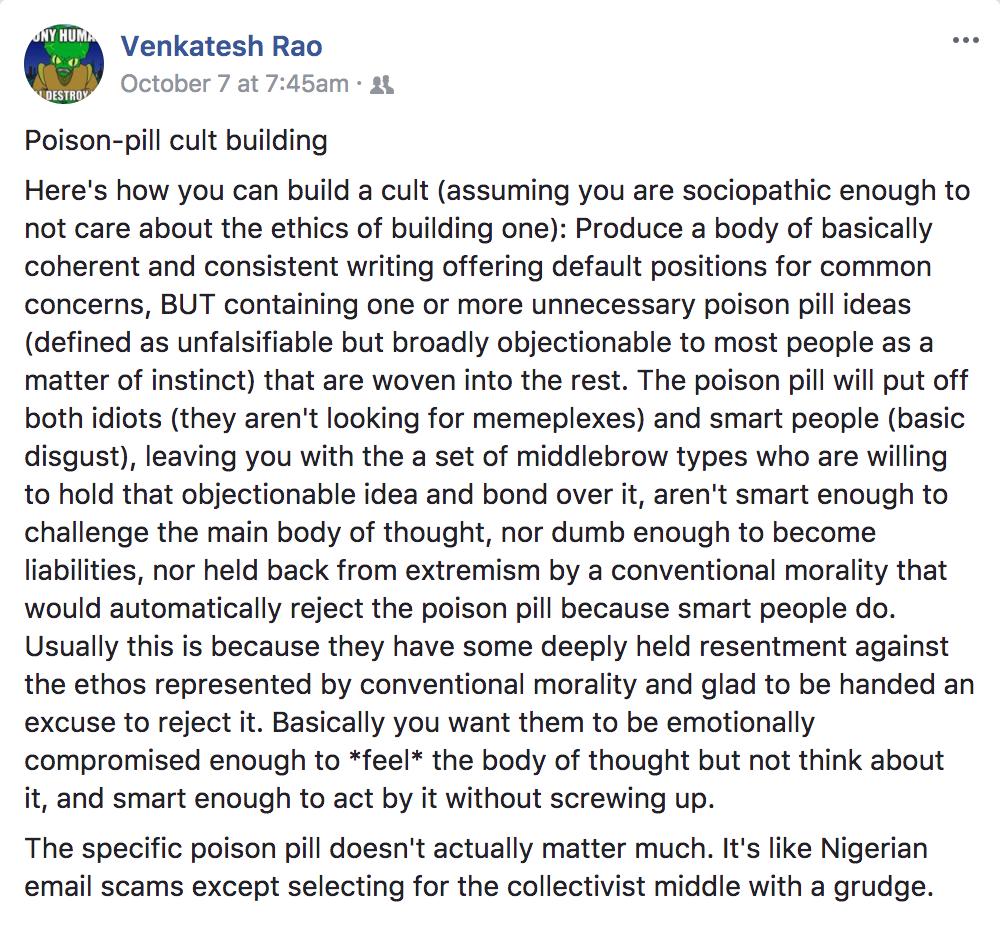This screenshot has height=938, width=1000.
Task: Click the capitalized word BUT in post
Action: pyautogui.click(x=188, y=305)
